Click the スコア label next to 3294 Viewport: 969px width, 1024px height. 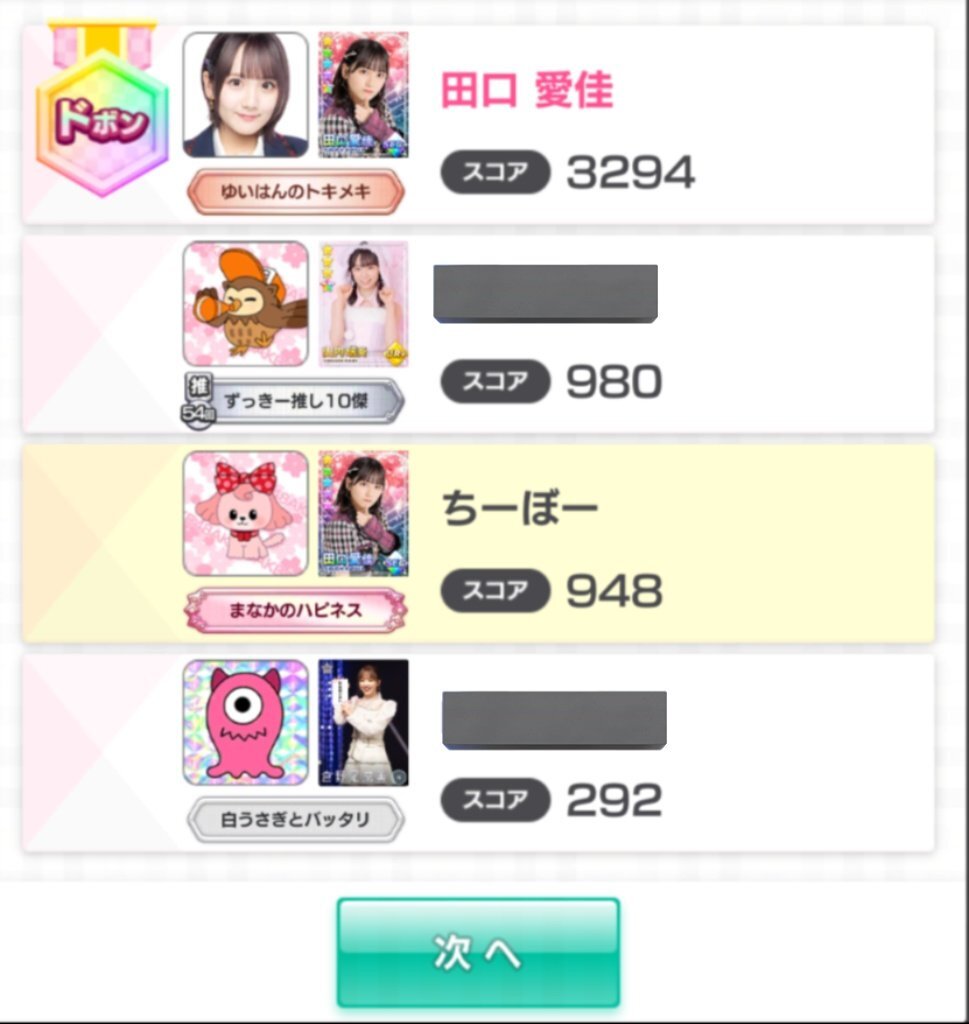pos(496,172)
